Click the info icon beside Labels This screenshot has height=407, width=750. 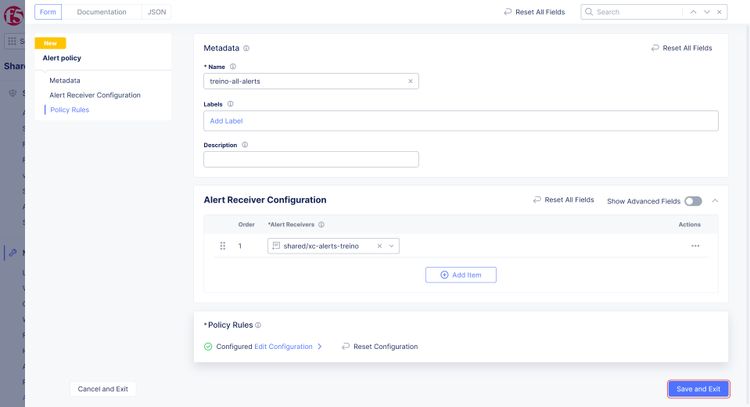(230, 103)
